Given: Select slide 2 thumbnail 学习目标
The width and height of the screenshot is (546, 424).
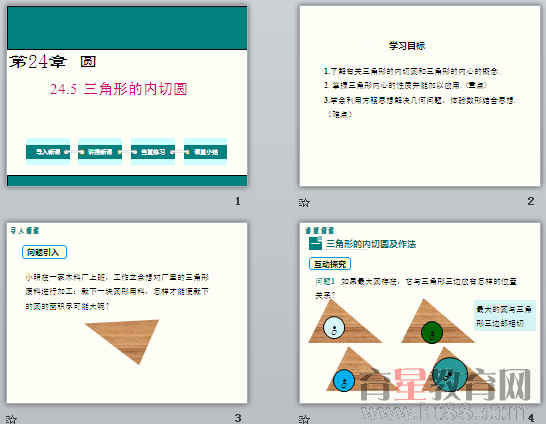Looking at the screenshot, I should click(420, 96).
